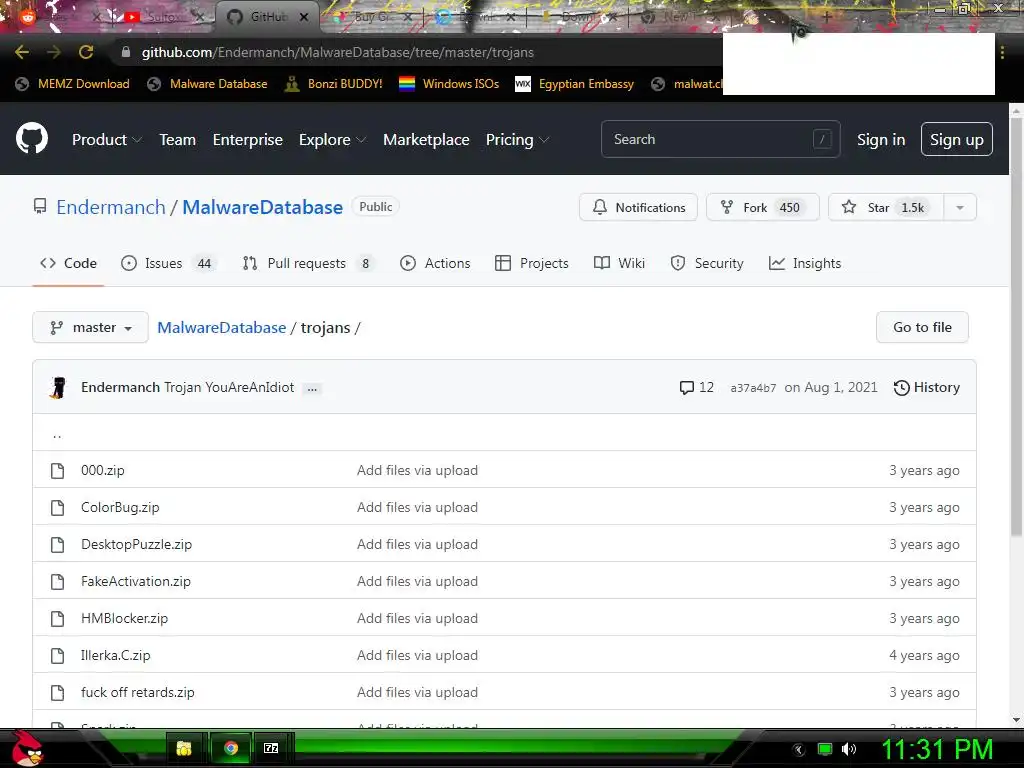Open the Pull requests tab
This screenshot has width=1024, height=768.
click(x=308, y=263)
